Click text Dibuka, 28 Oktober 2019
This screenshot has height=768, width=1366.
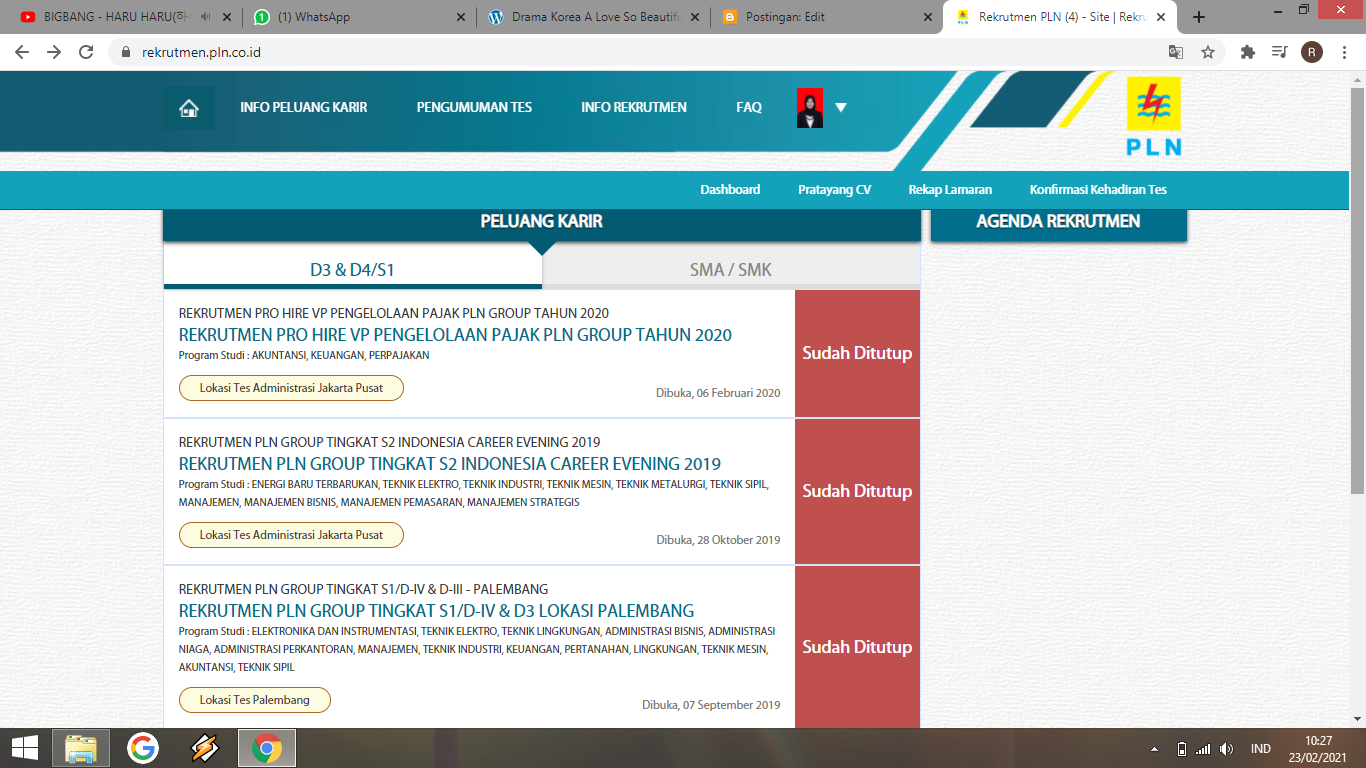[718, 540]
